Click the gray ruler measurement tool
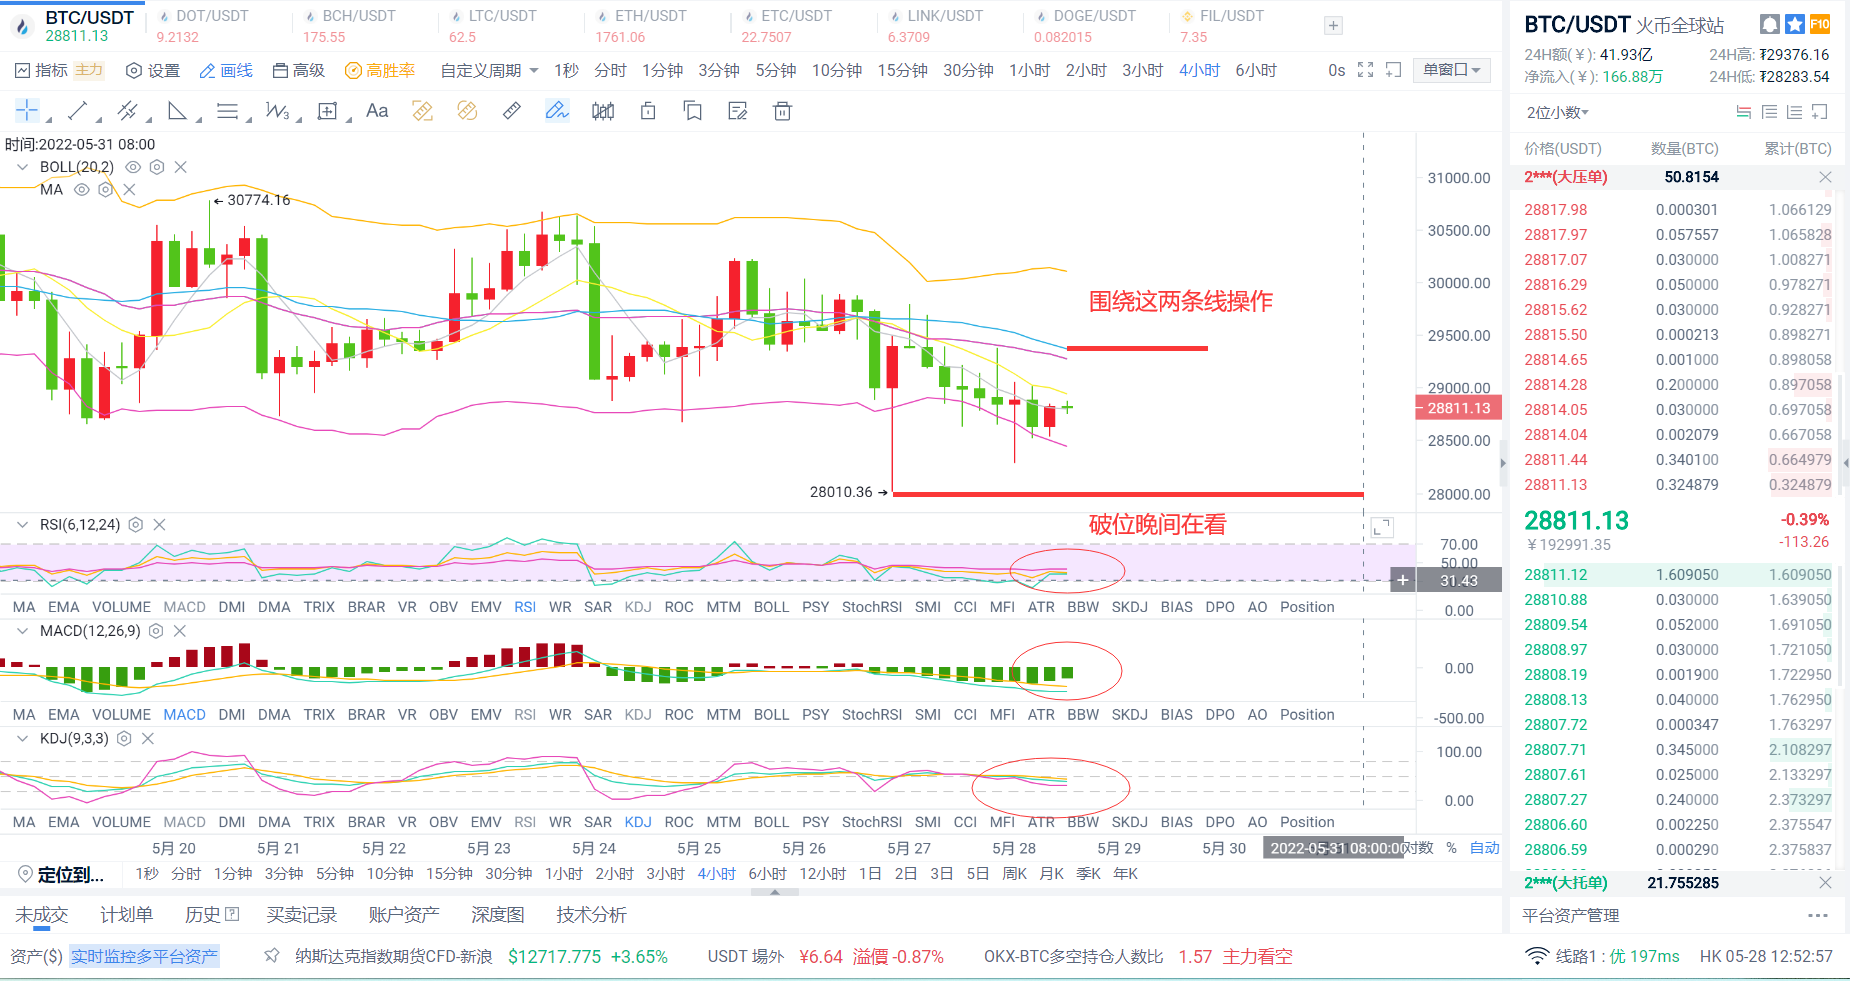Viewport: 1850px width, 981px height. click(x=511, y=111)
